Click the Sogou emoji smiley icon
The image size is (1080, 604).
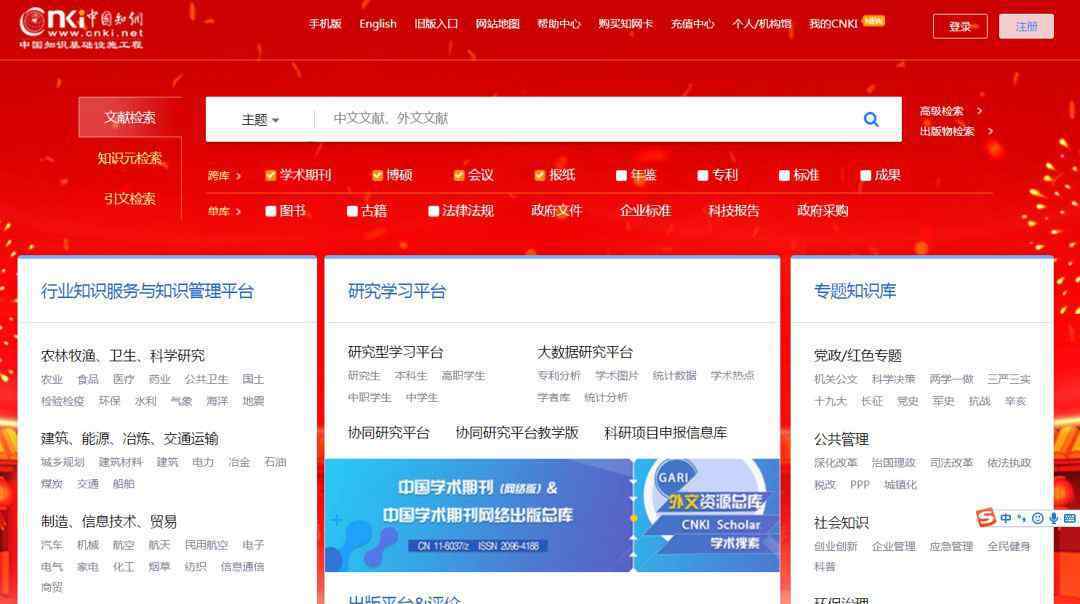coord(1038,518)
